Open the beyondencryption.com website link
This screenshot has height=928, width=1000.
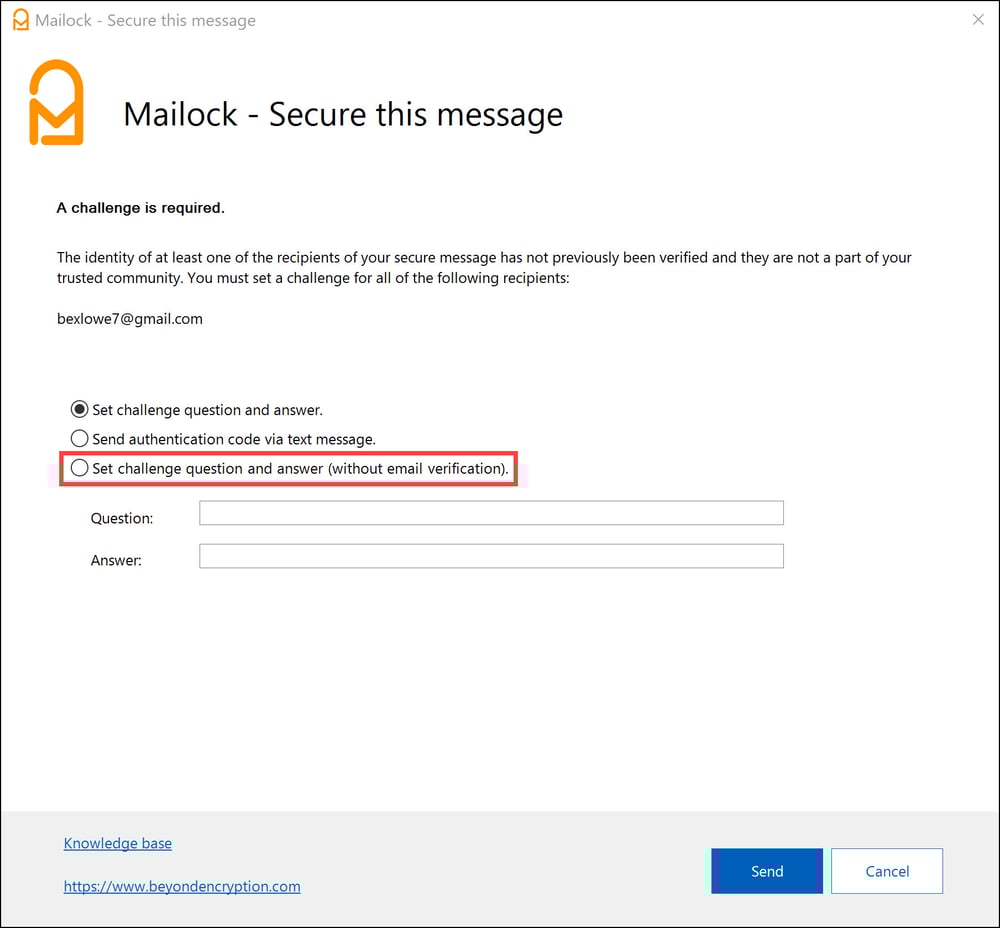[x=182, y=886]
